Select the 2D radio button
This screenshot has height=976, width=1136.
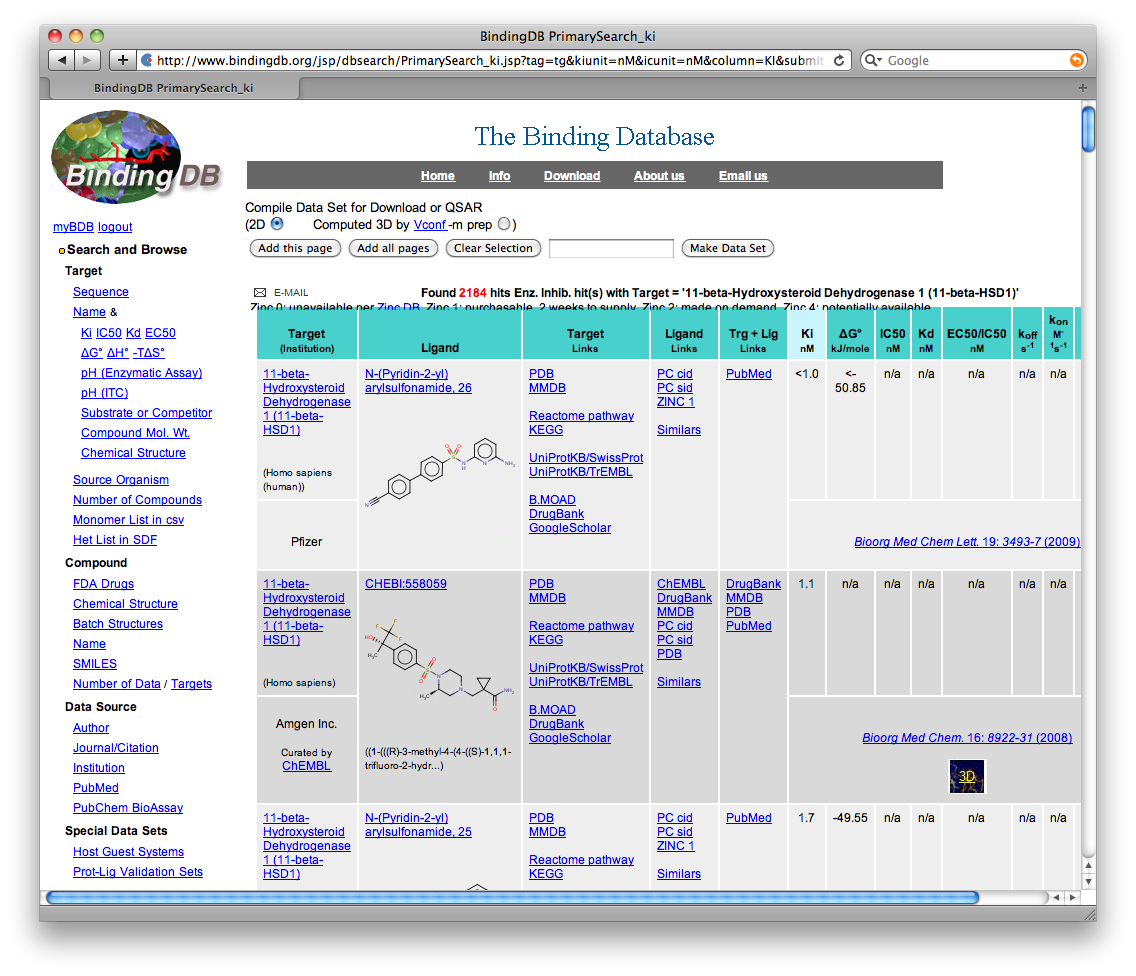[x=277, y=224]
